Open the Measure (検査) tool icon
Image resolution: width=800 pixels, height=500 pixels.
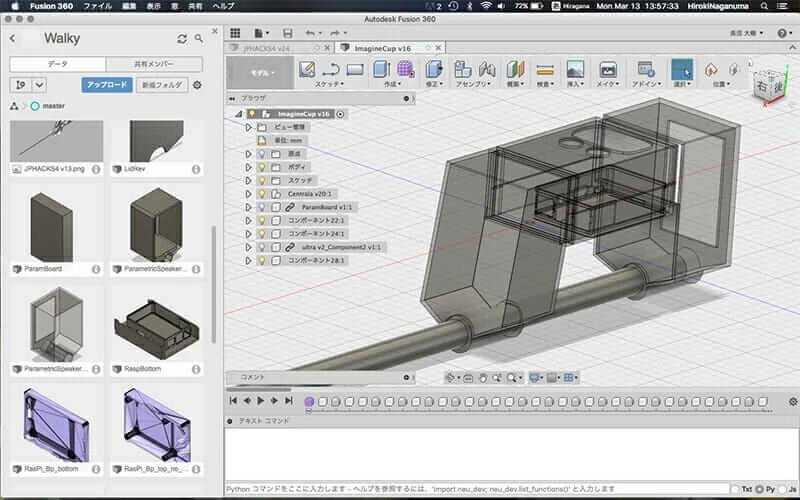[x=545, y=69]
